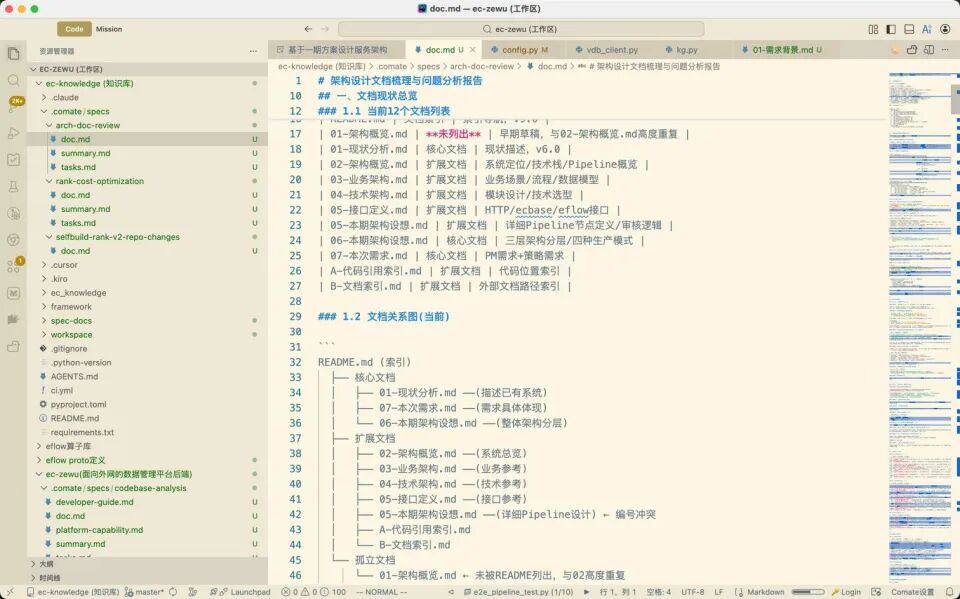Open the Testing flask icon view
Image resolution: width=960 pixels, height=599 pixels.
coord(13,186)
